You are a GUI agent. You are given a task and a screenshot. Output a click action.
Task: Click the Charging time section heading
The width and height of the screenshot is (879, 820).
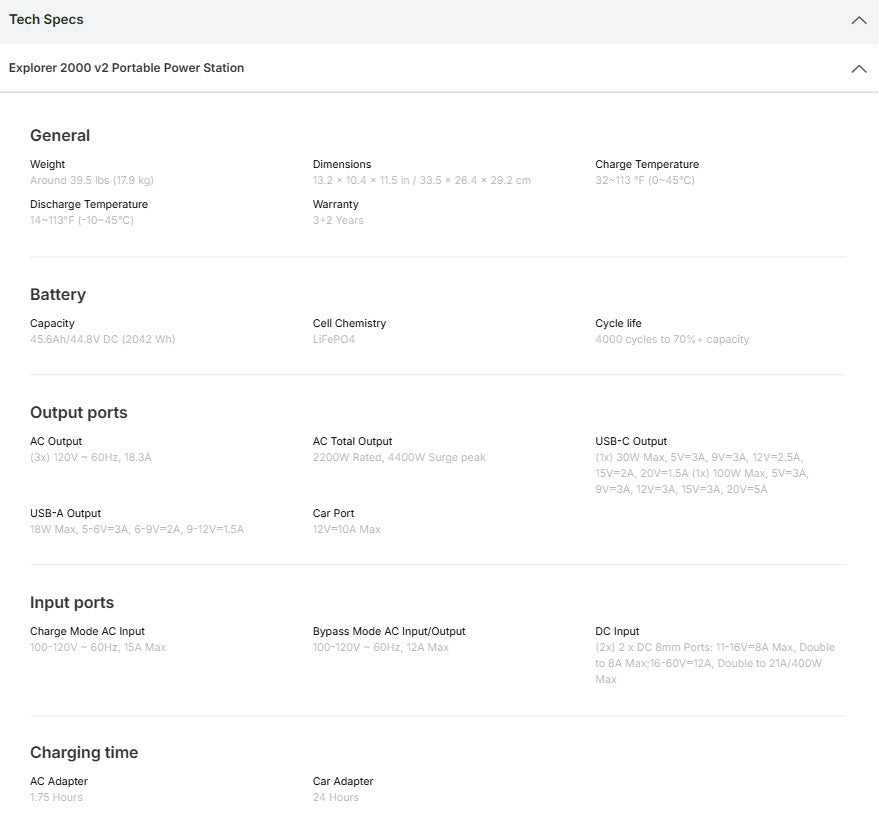(84, 753)
